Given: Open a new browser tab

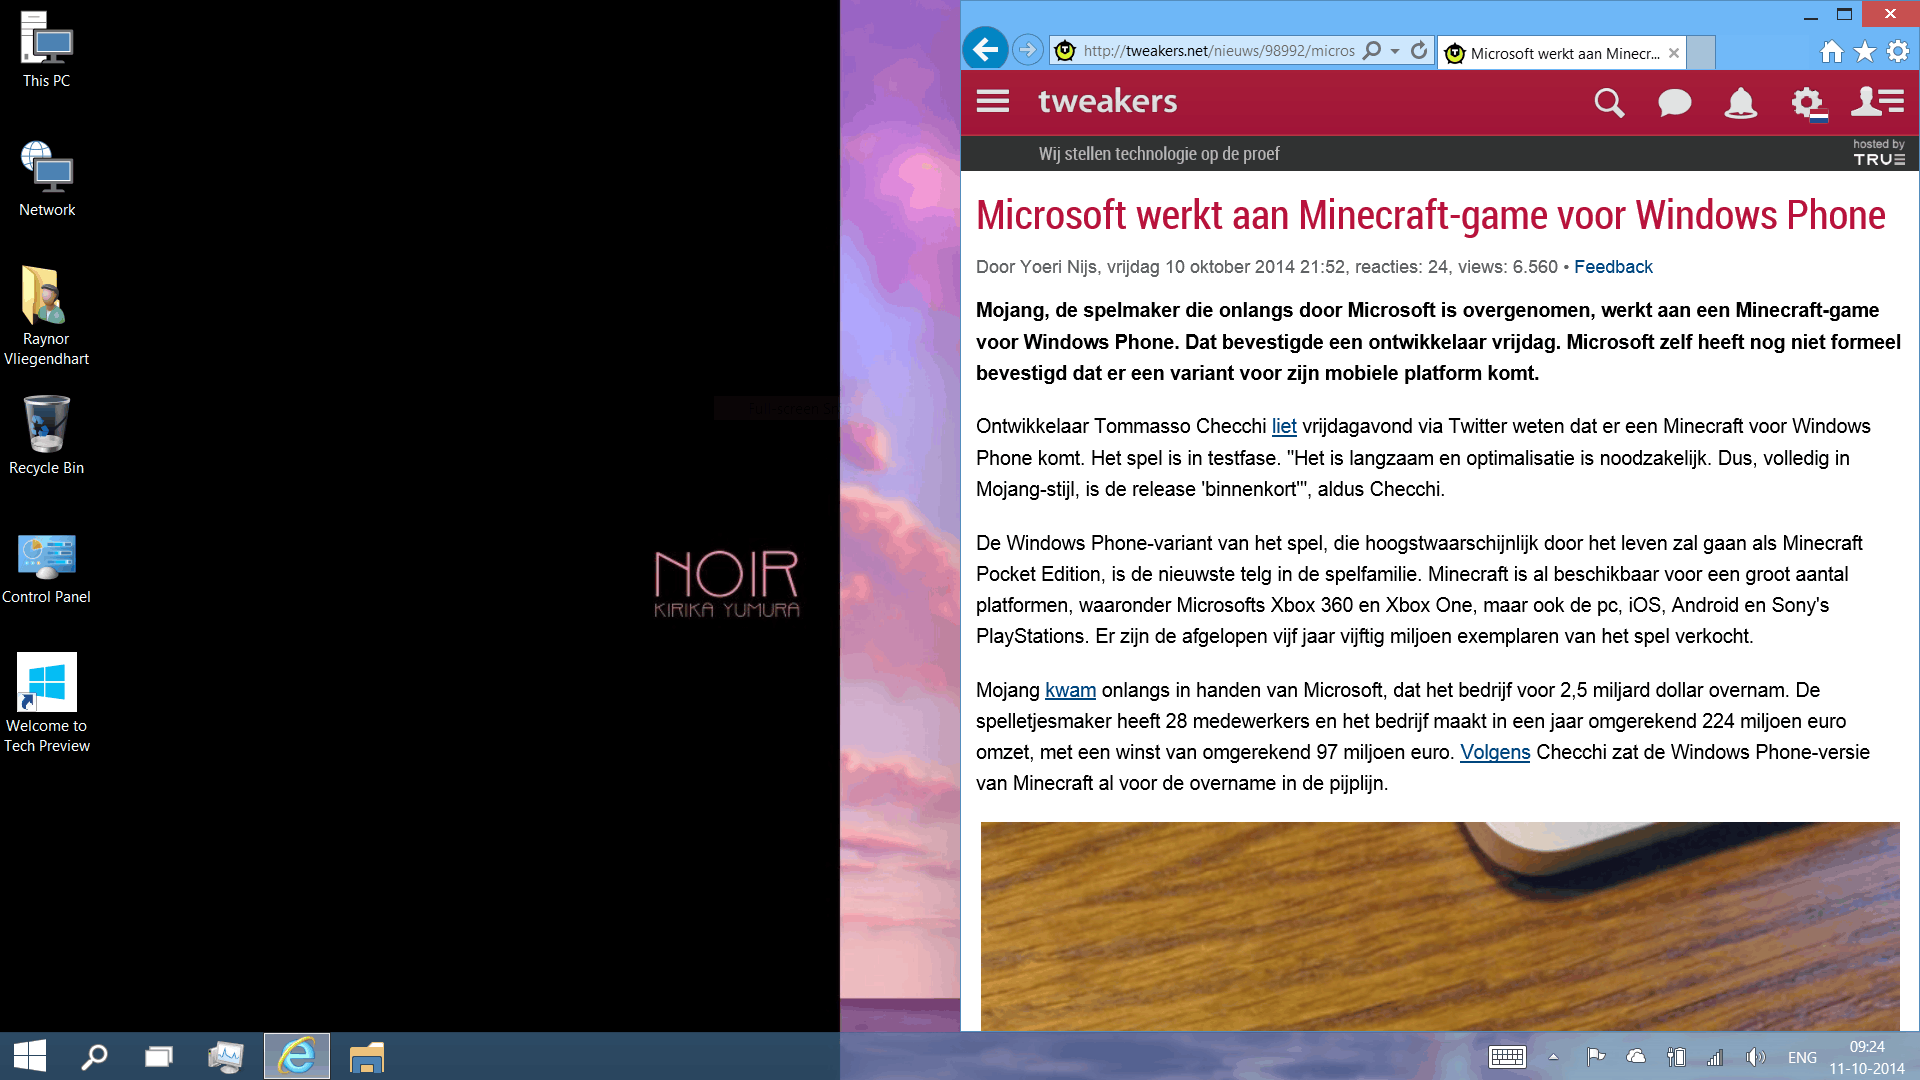Looking at the screenshot, I should coord(1701,52).
